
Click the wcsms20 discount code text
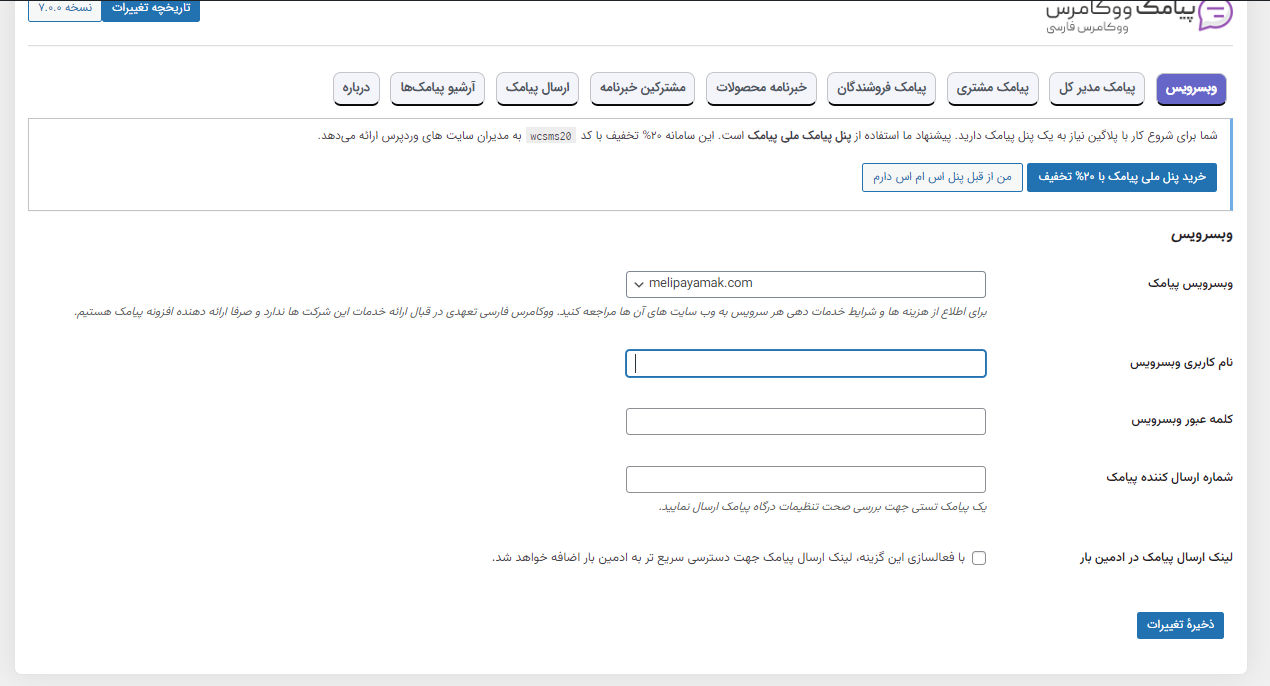click(551, 137)
